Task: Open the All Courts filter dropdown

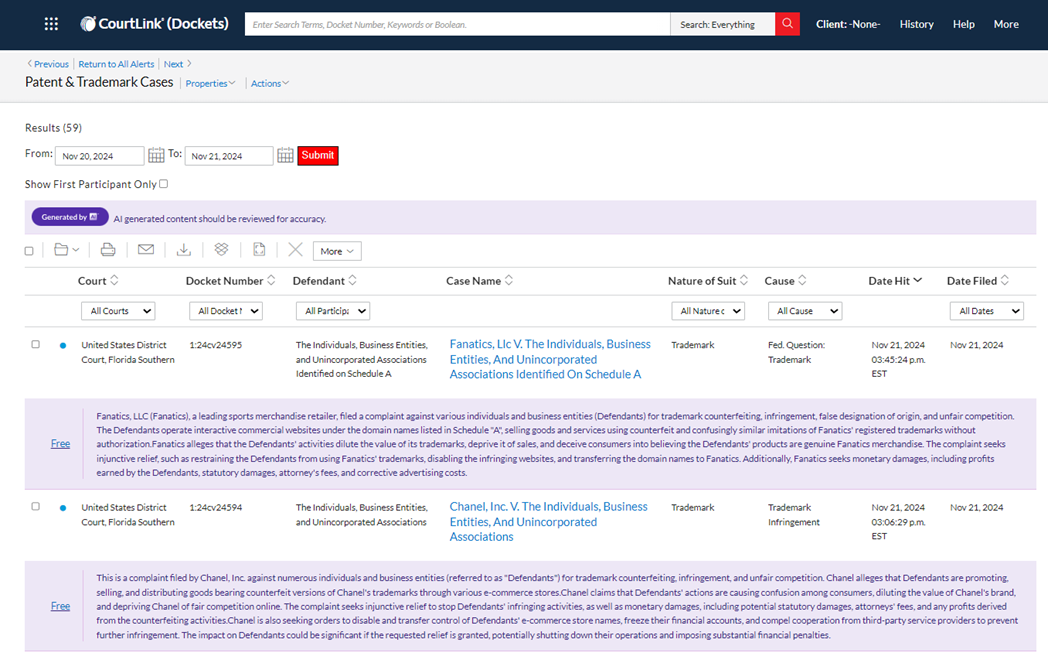Action: point(118,311)
